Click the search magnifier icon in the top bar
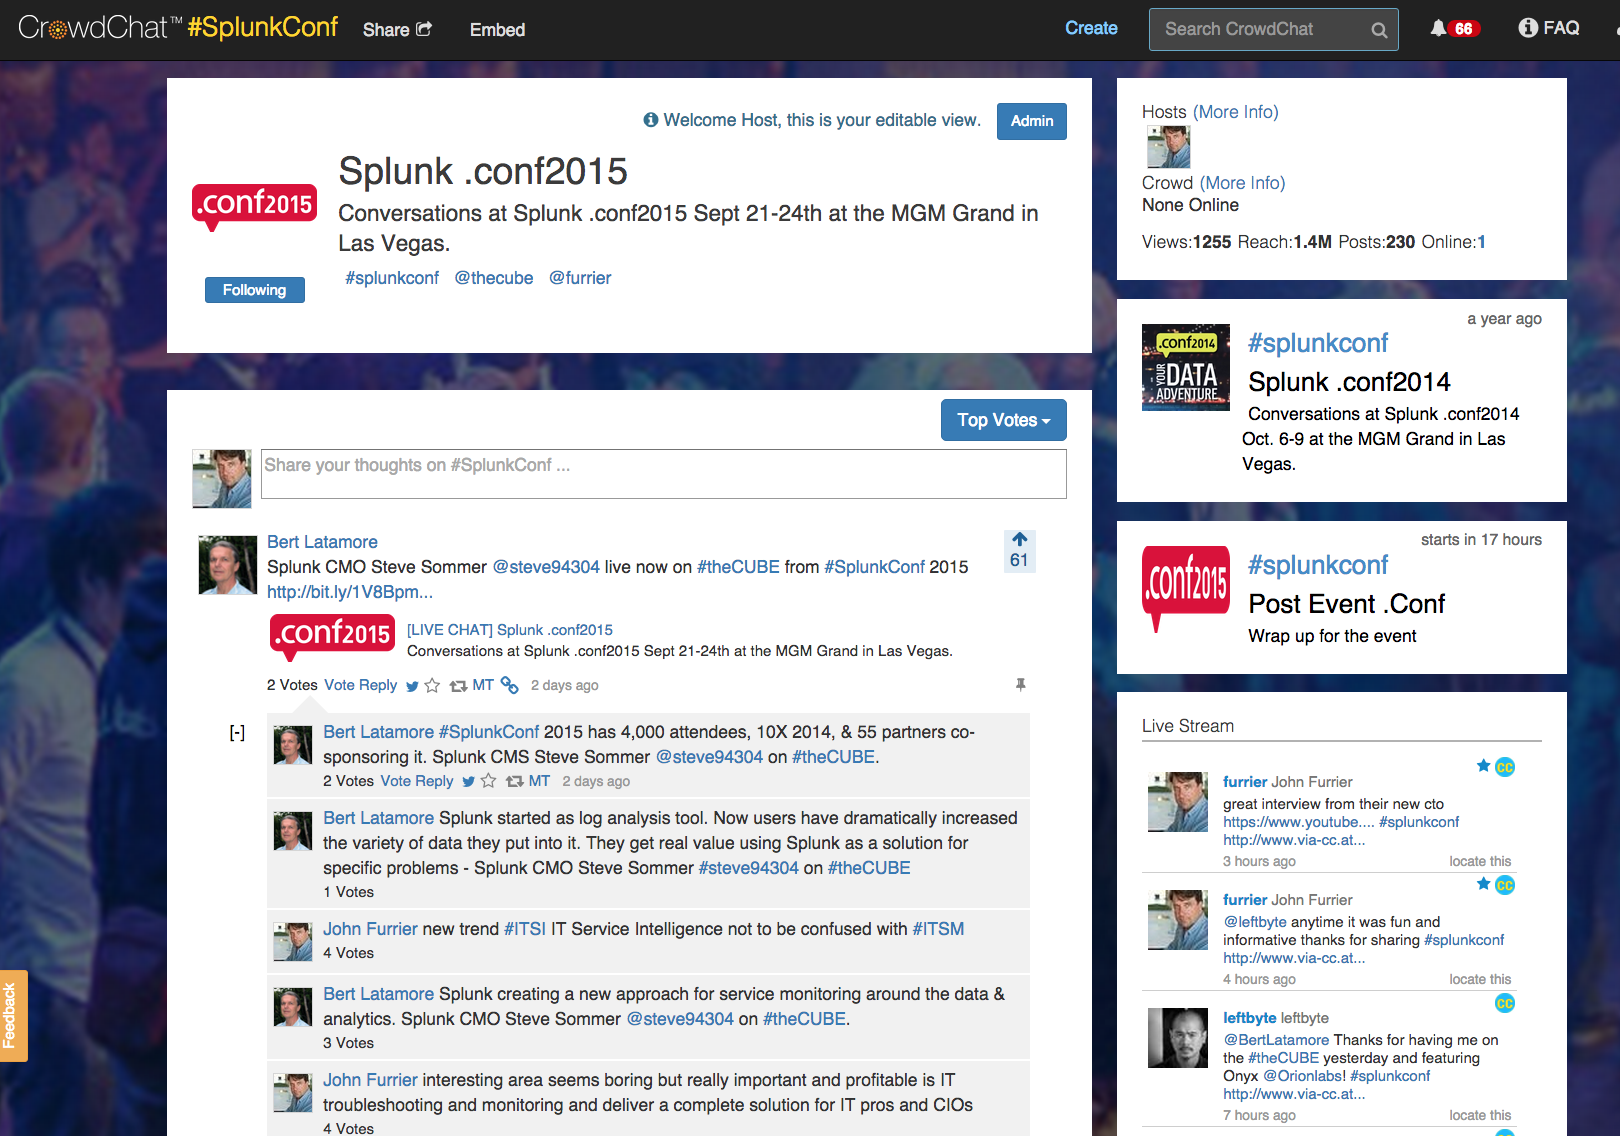 tap(1379, 30)
